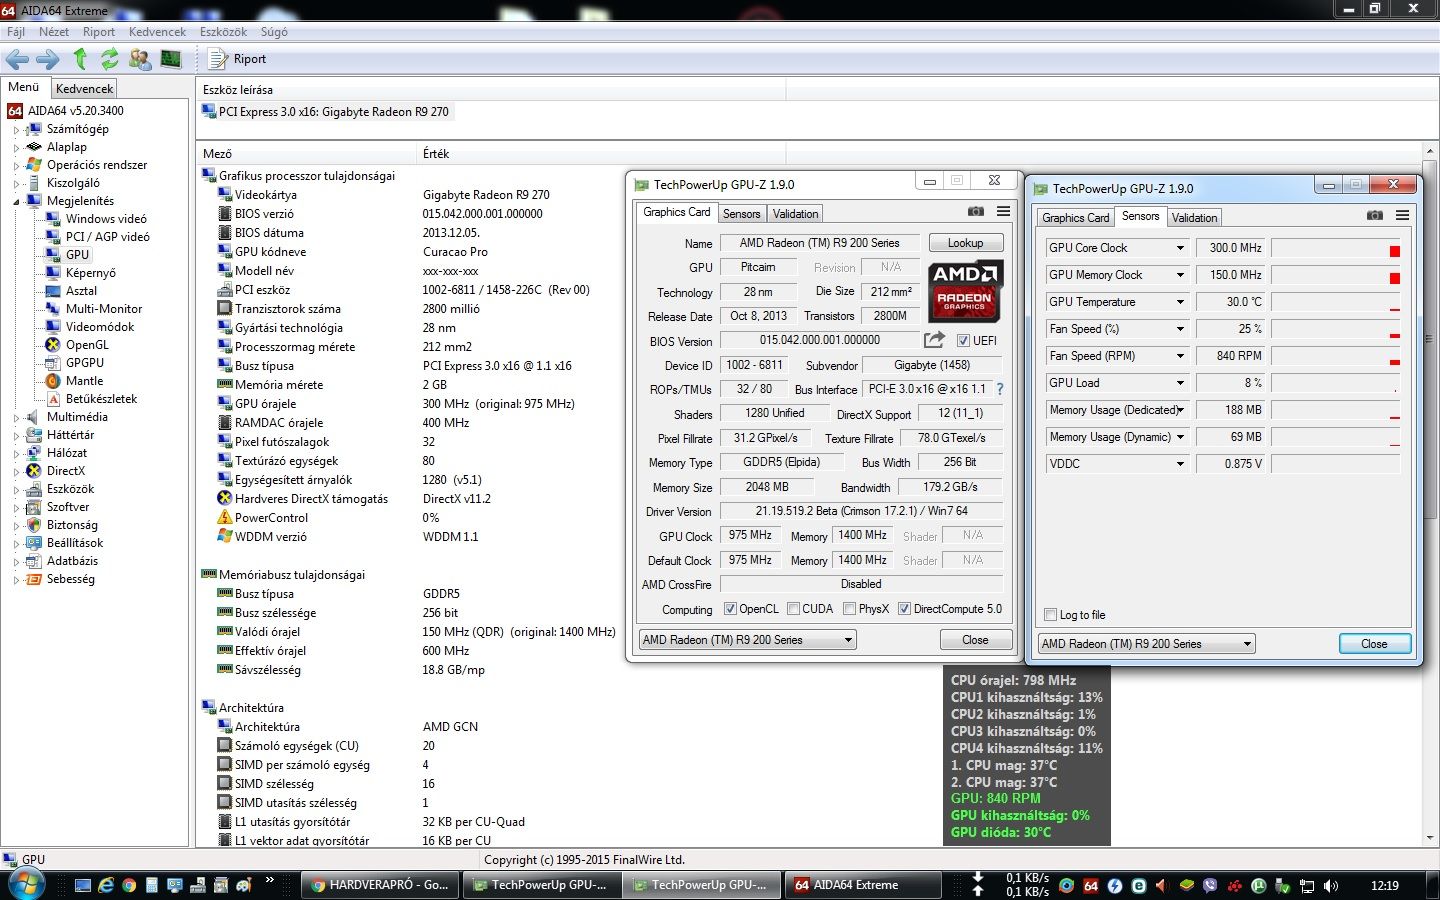Select the OpenGL tree item
This screenshot has width=1440, height=900.
[x=87, y=345]
